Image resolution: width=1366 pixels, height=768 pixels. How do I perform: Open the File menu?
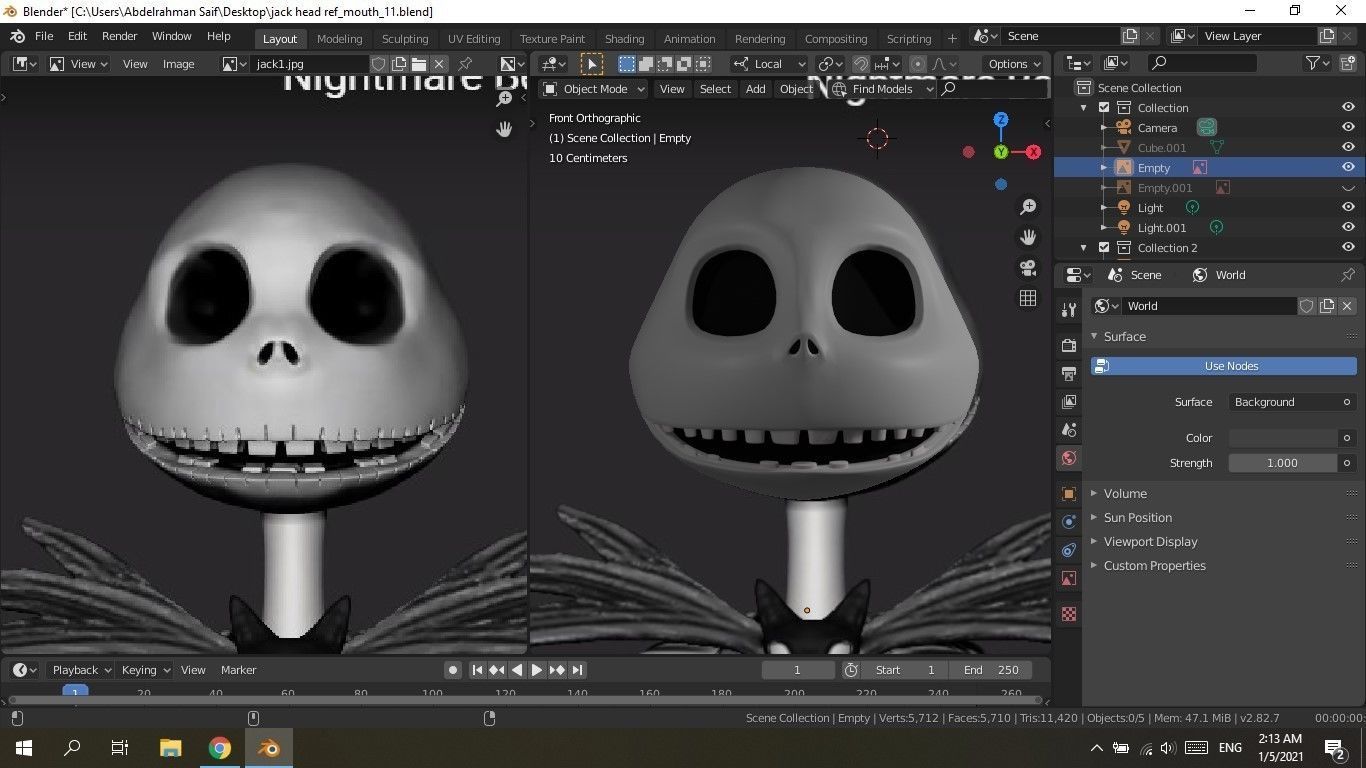click(44, 36)
